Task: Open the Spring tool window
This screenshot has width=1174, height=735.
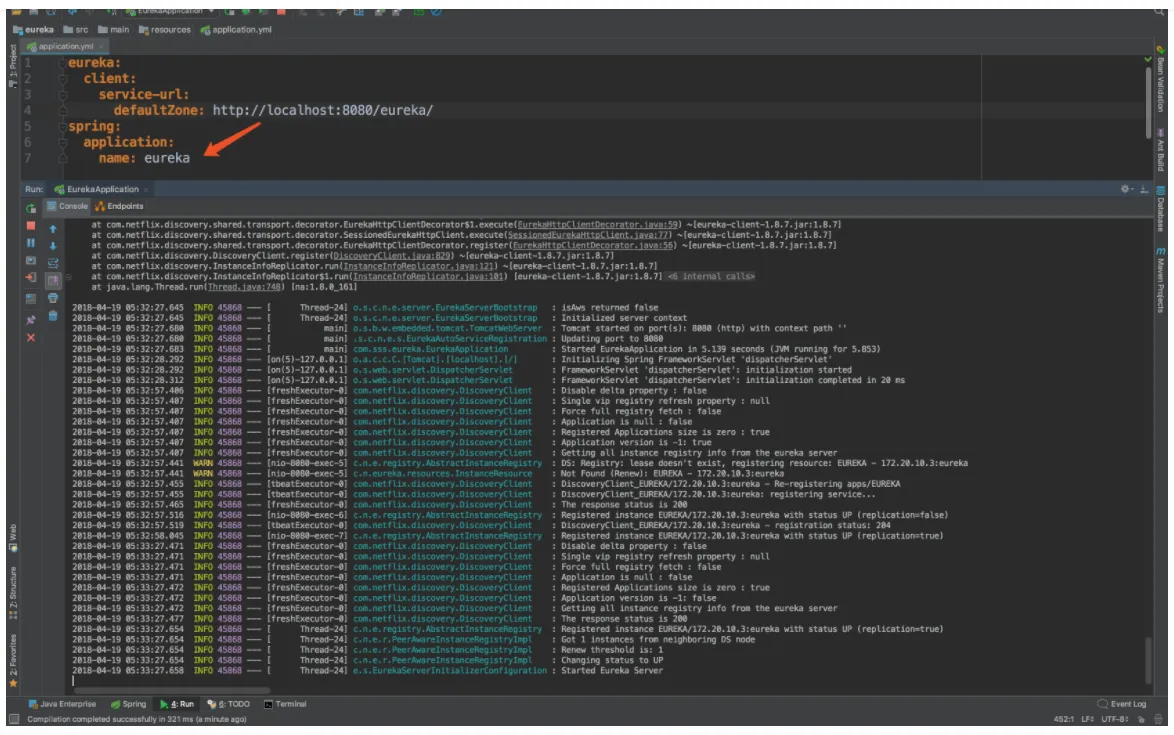Action: (129, 704)
